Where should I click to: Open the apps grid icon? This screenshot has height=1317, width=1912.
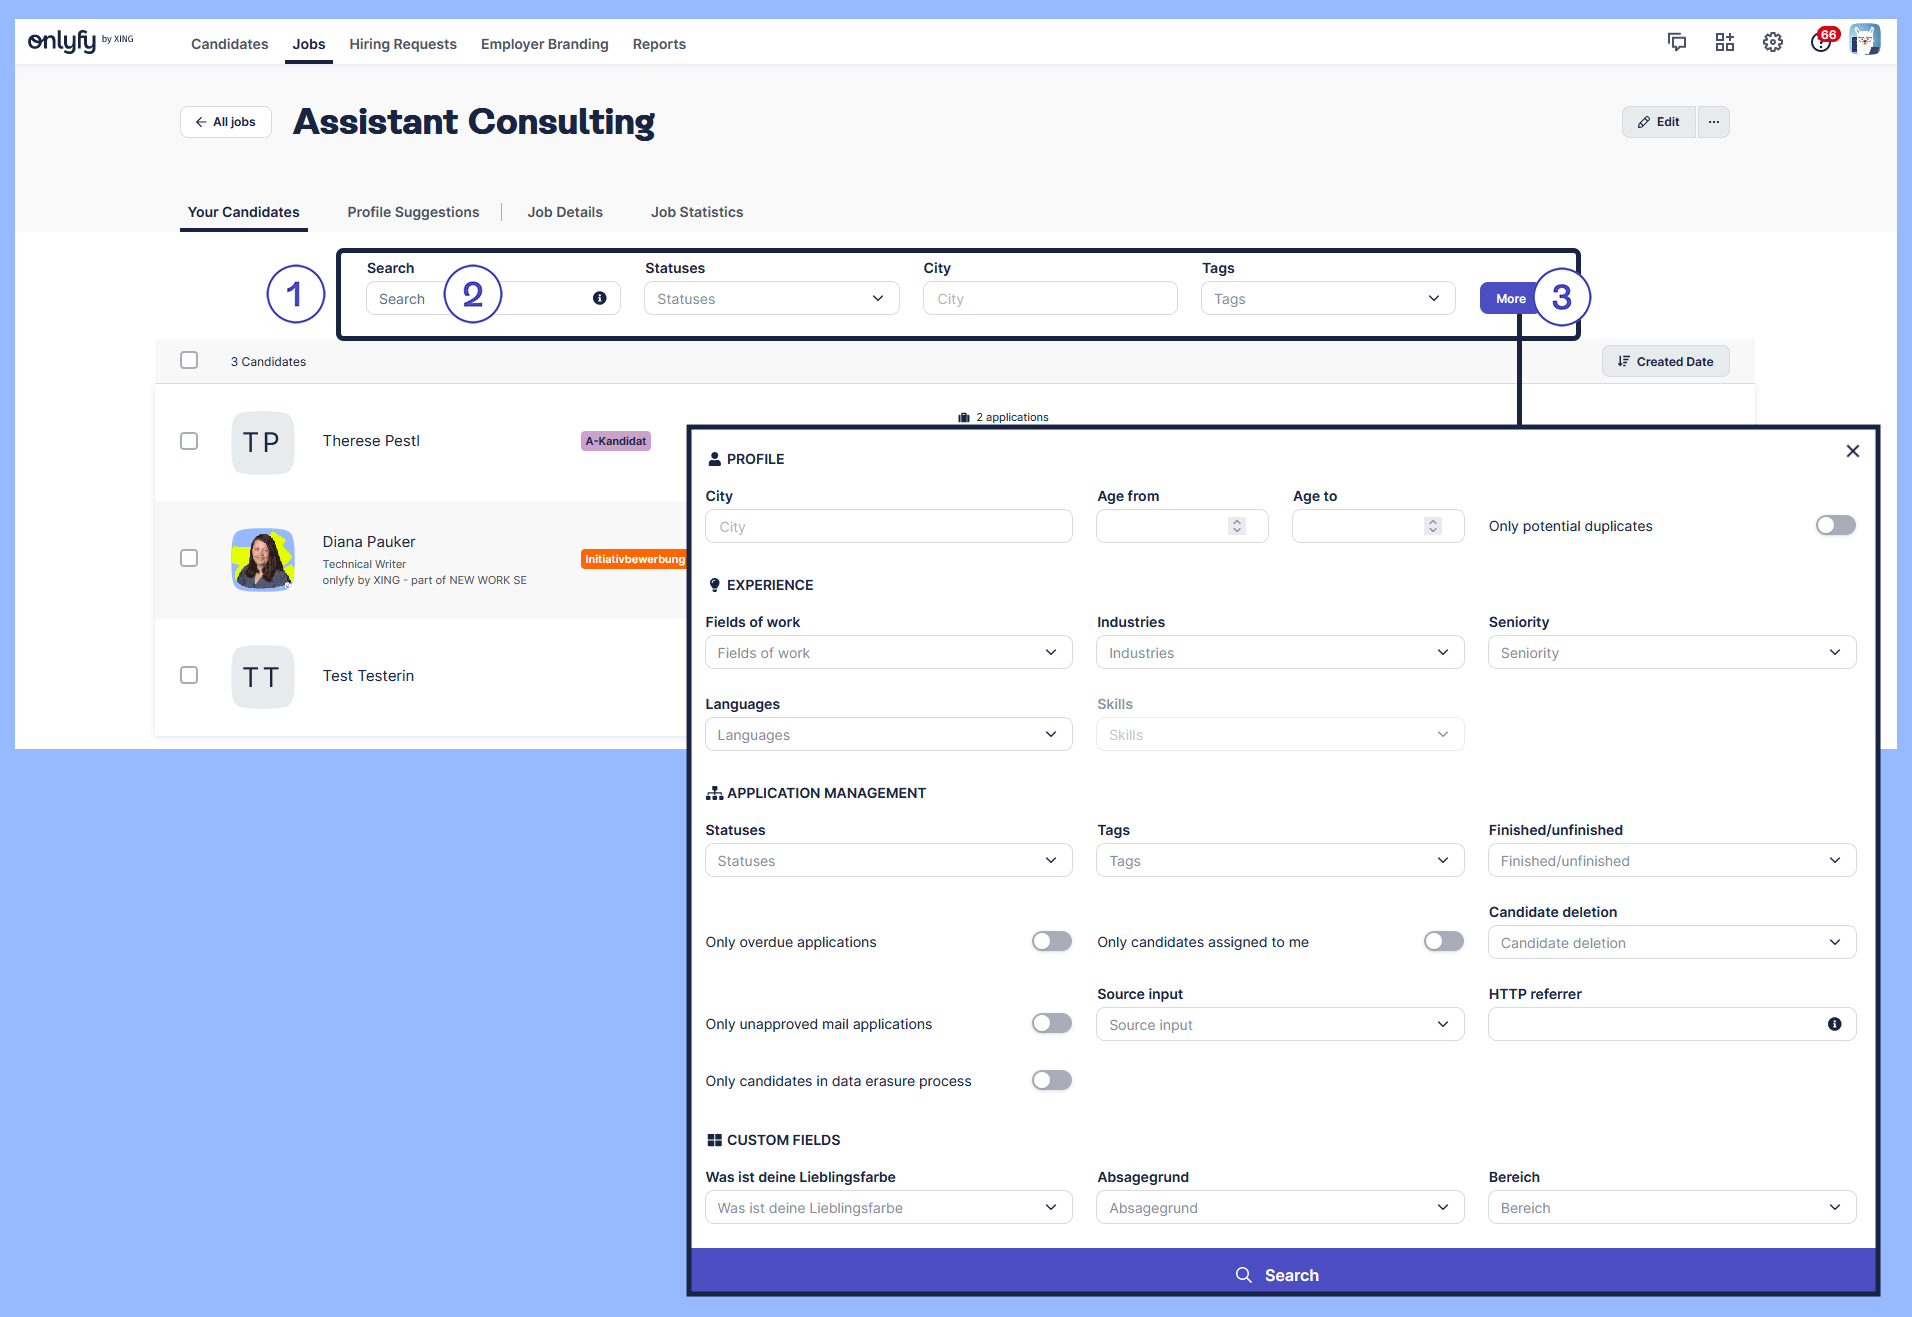click(x=1725, y=42)
